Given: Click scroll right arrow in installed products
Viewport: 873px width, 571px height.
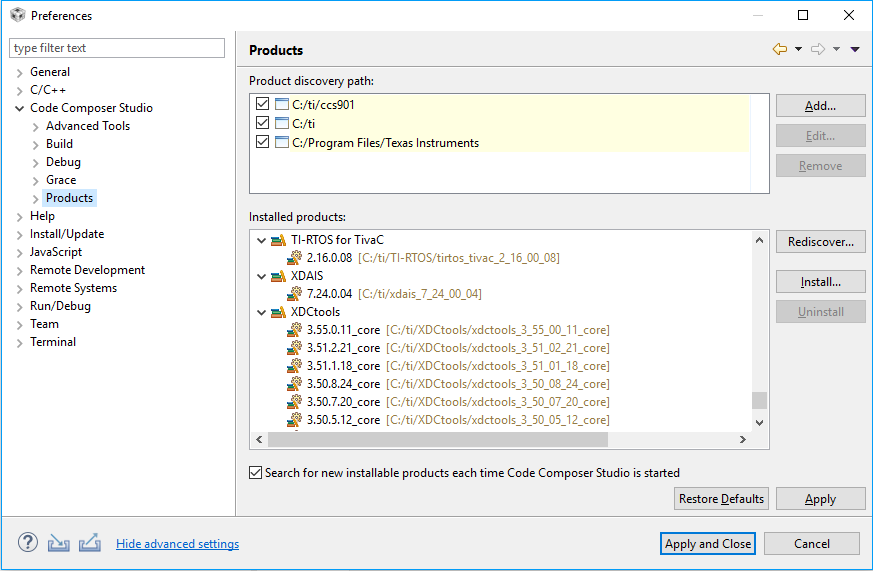Looking at the screenshot, I should (743, 439).
